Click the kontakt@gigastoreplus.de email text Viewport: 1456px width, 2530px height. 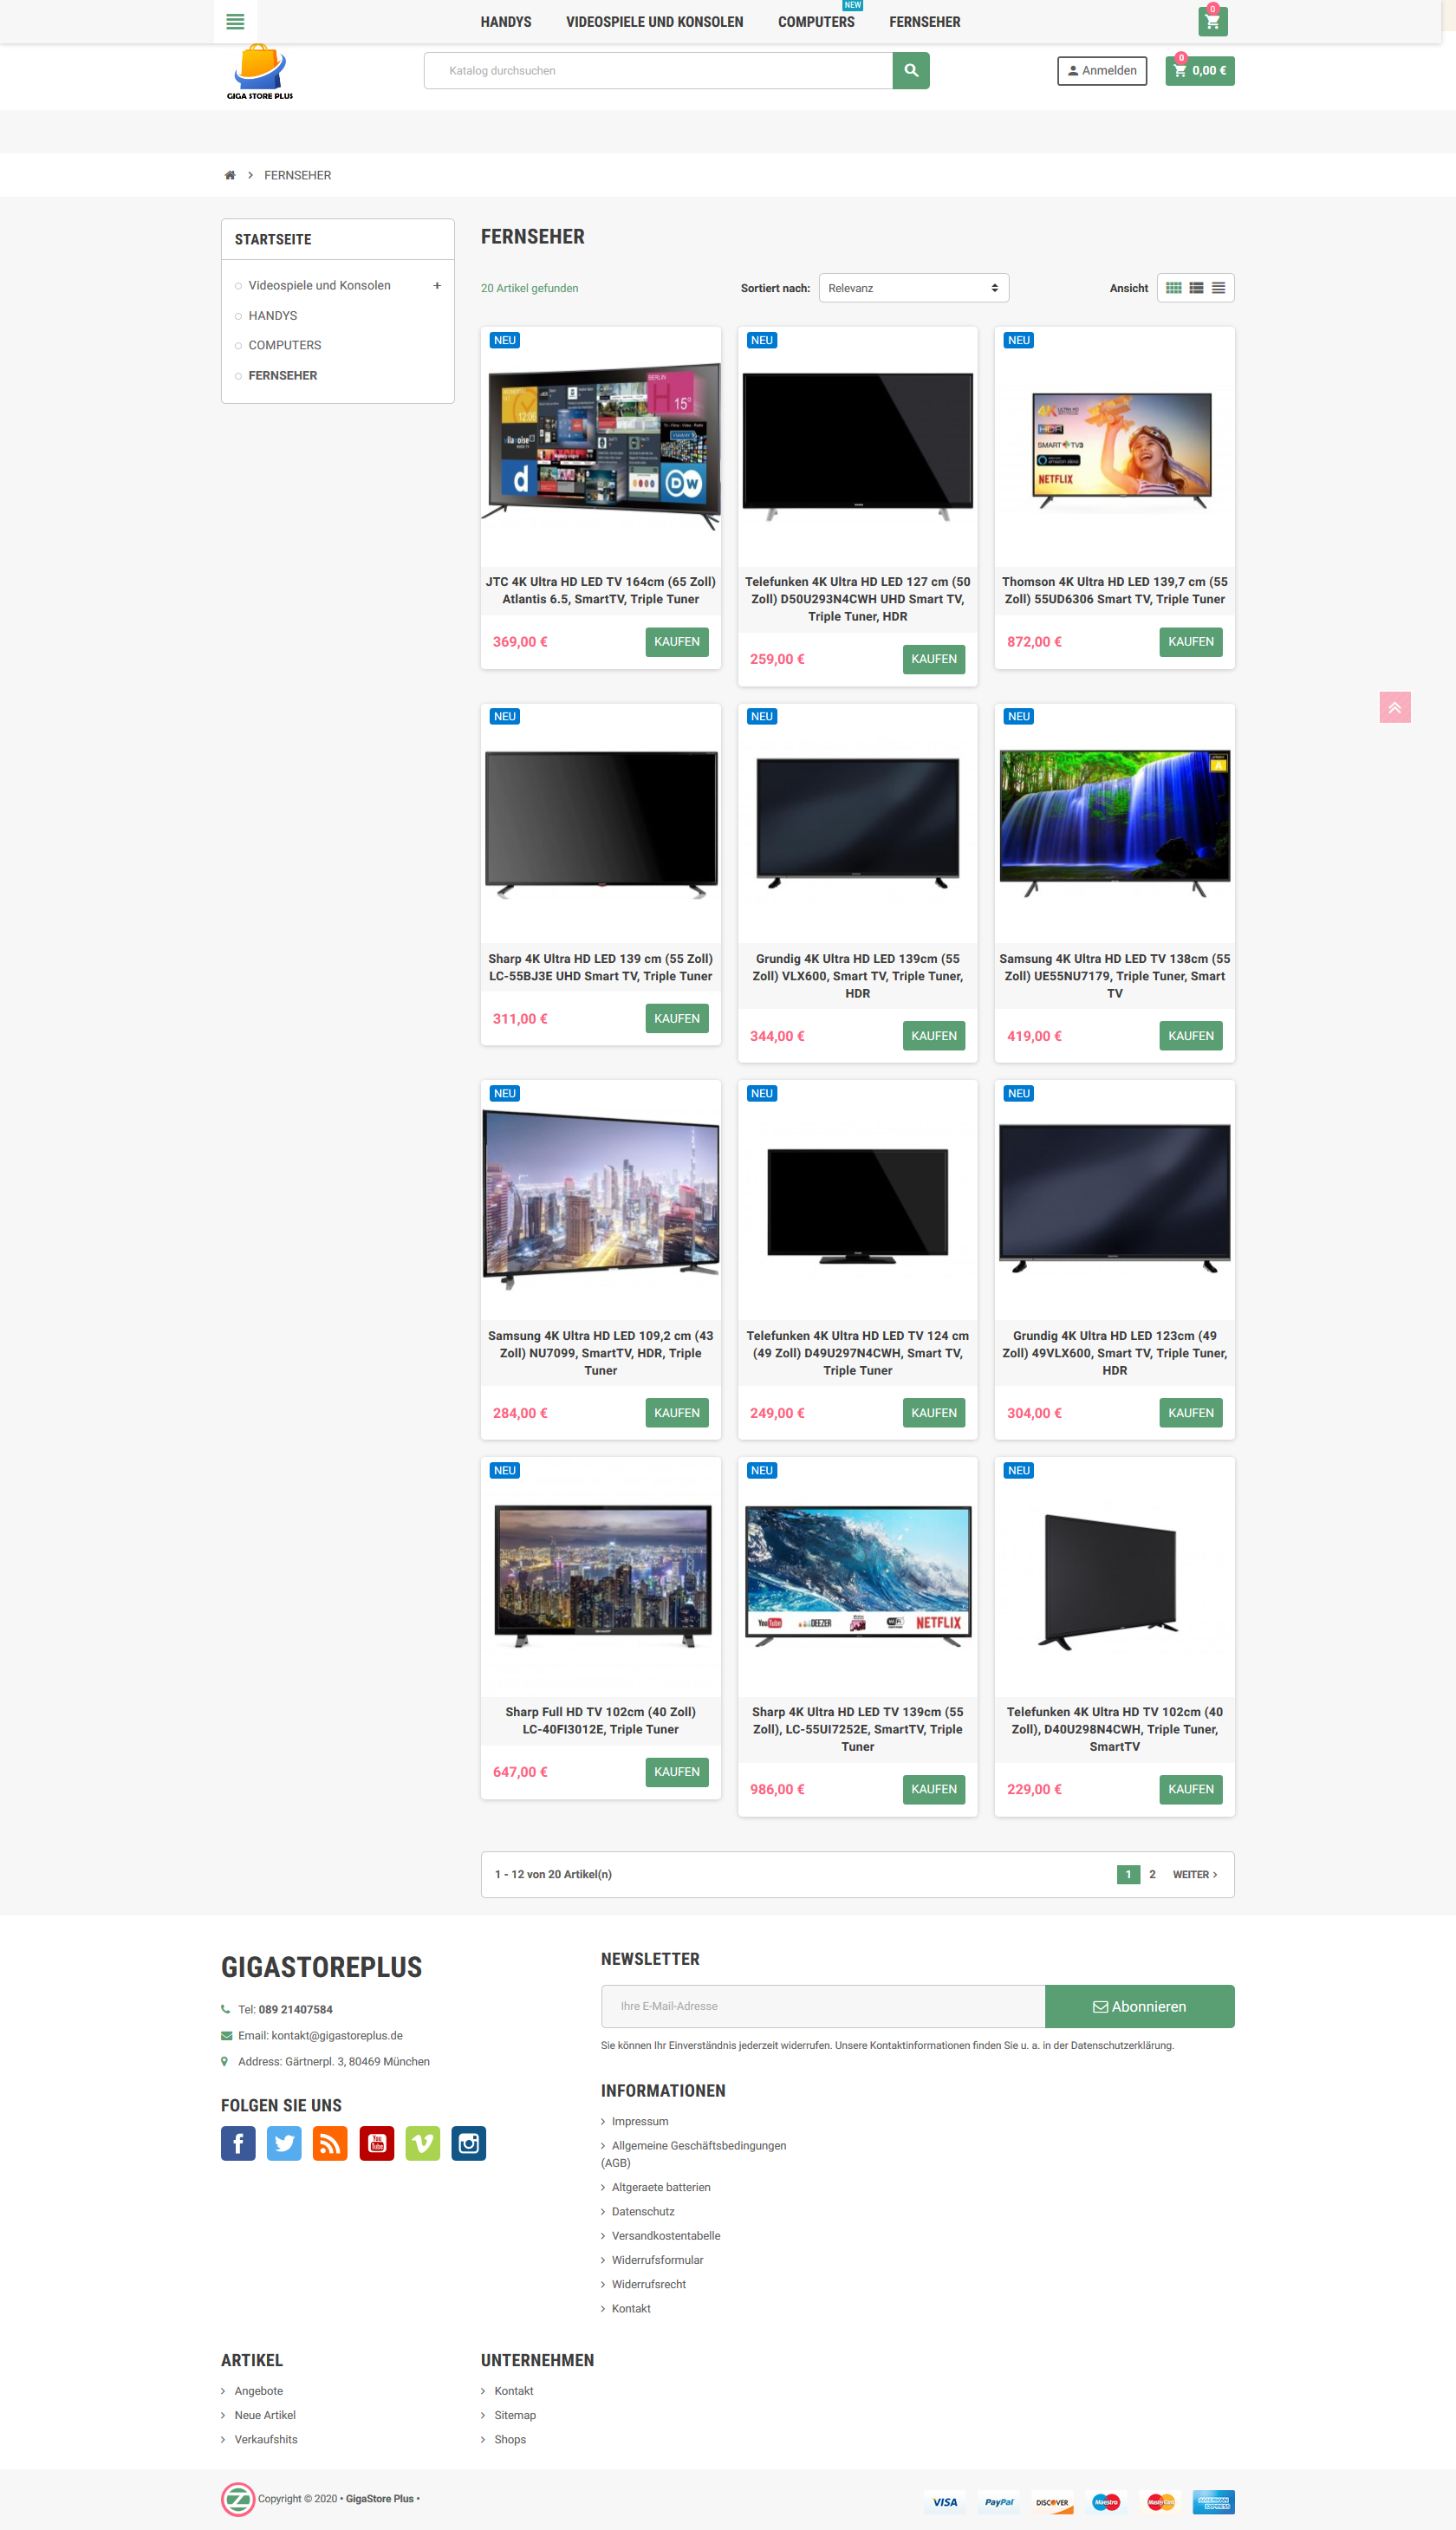pyautogui.click(x=337, y=2034)
